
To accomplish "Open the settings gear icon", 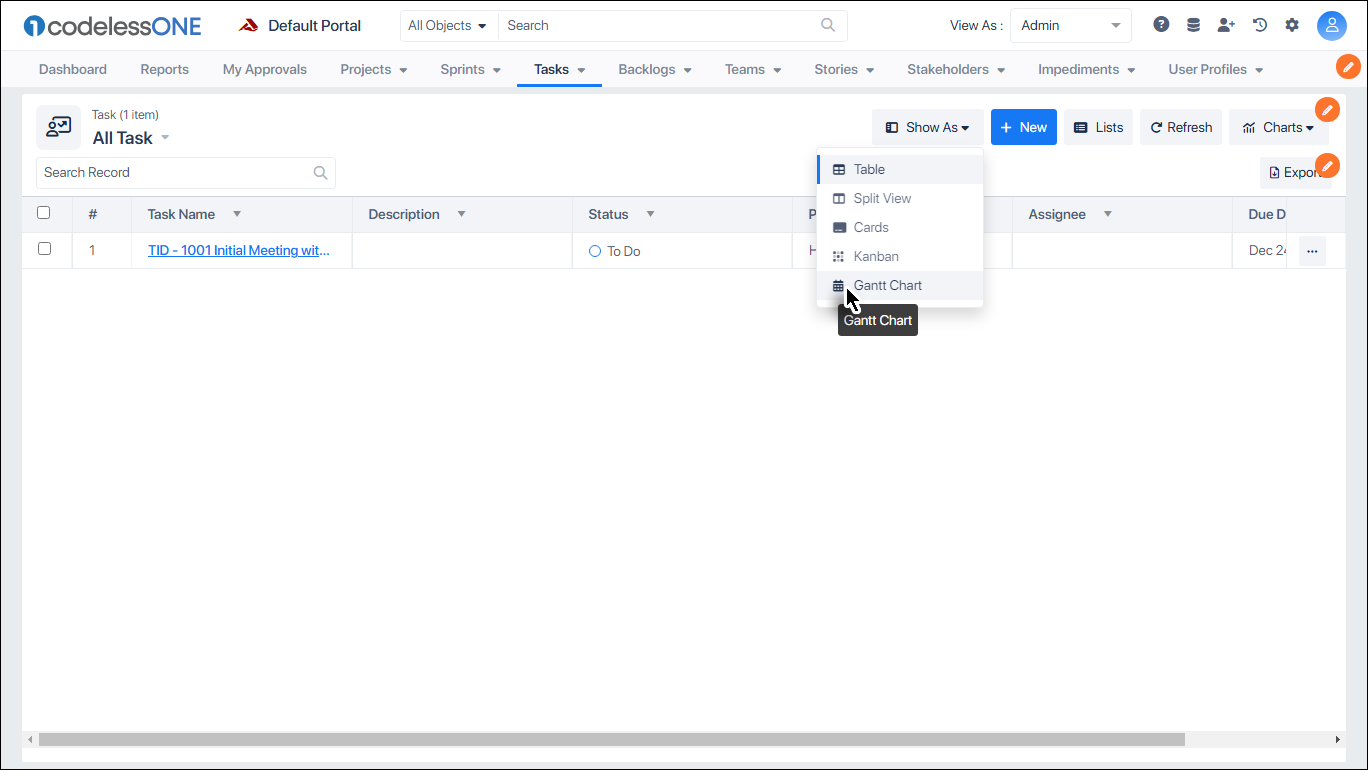I will tap(1292, 24).
